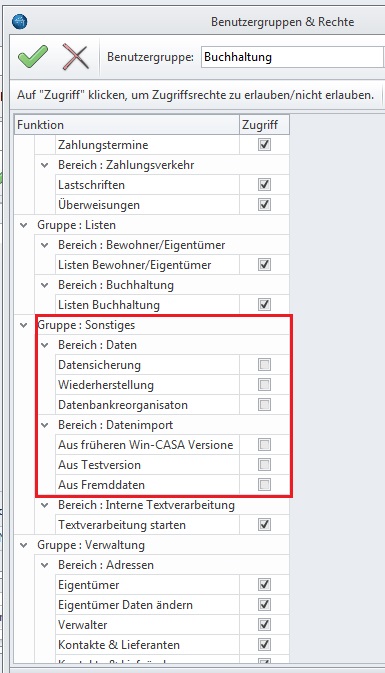The image size is (385, 673).
Task: Toggle Textverarbeitung starten access checkbox
Action: pos(264,524)
